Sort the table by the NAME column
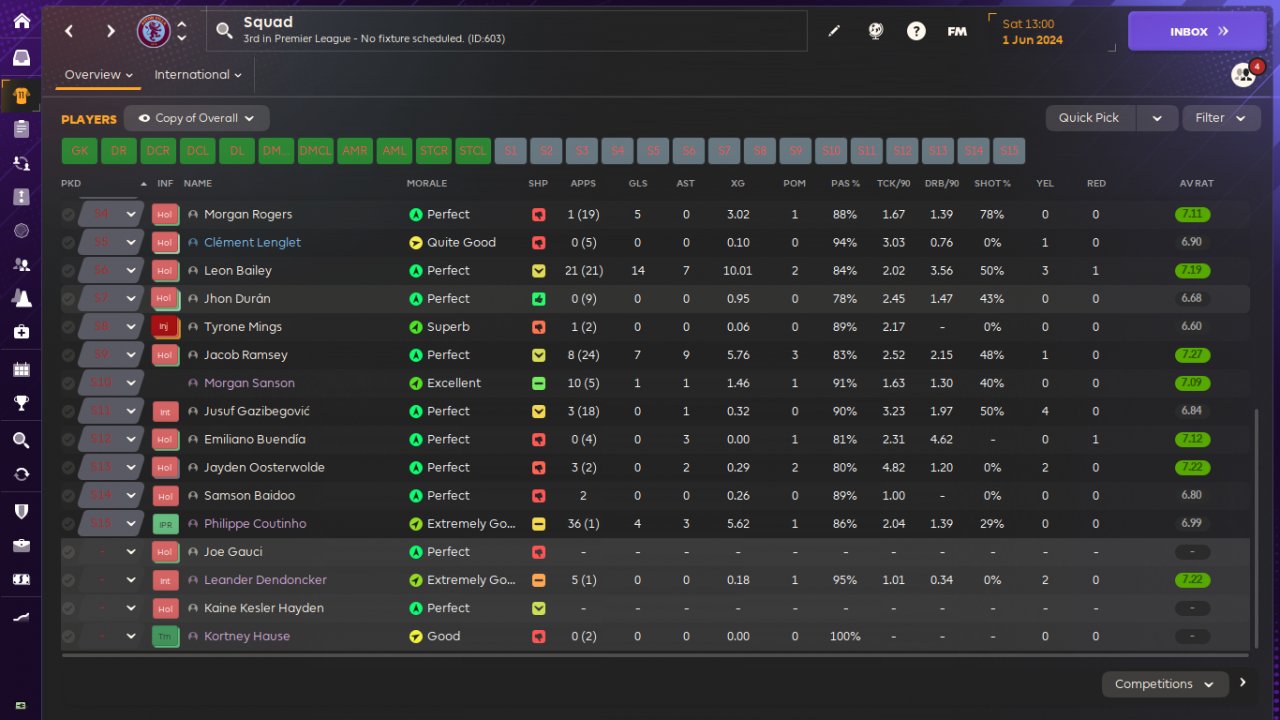 (x=198, y=184)
